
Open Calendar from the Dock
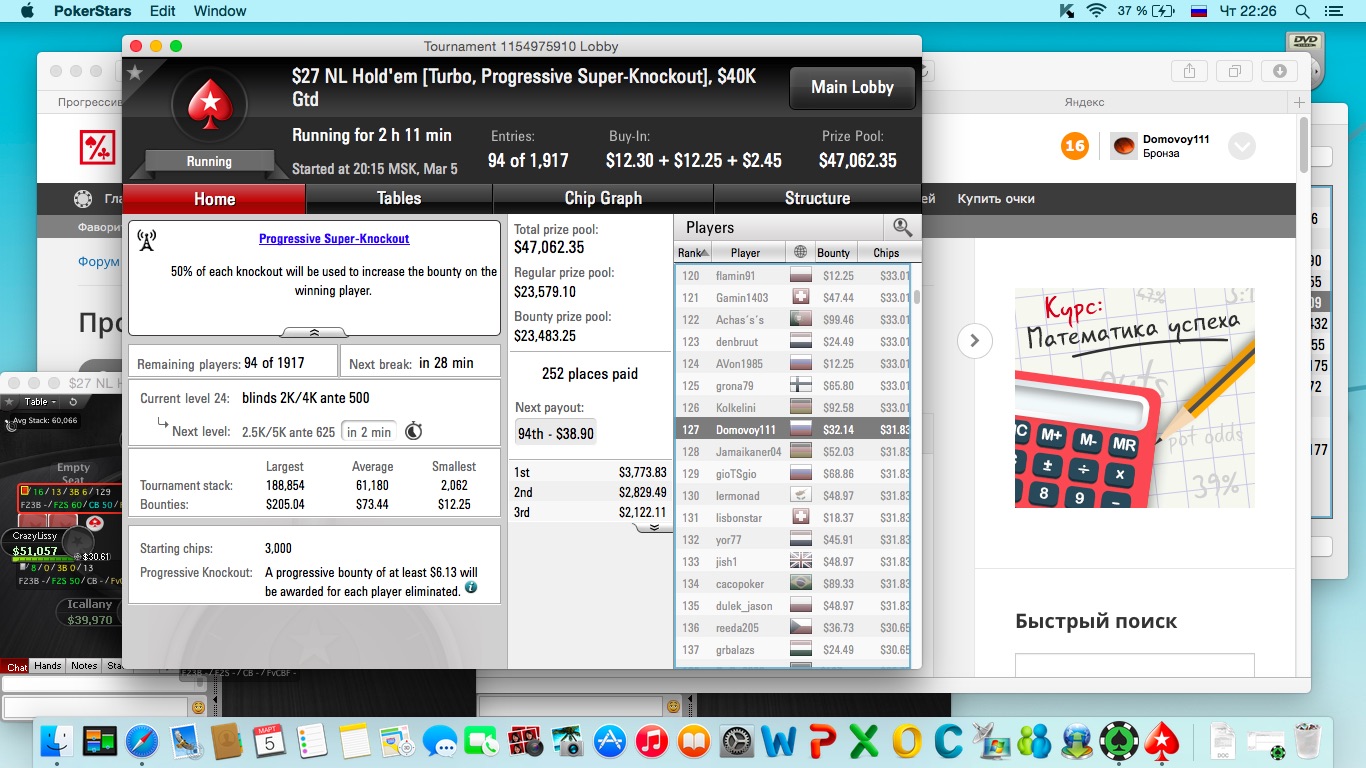pyautogui.click(x=270, y=742)
